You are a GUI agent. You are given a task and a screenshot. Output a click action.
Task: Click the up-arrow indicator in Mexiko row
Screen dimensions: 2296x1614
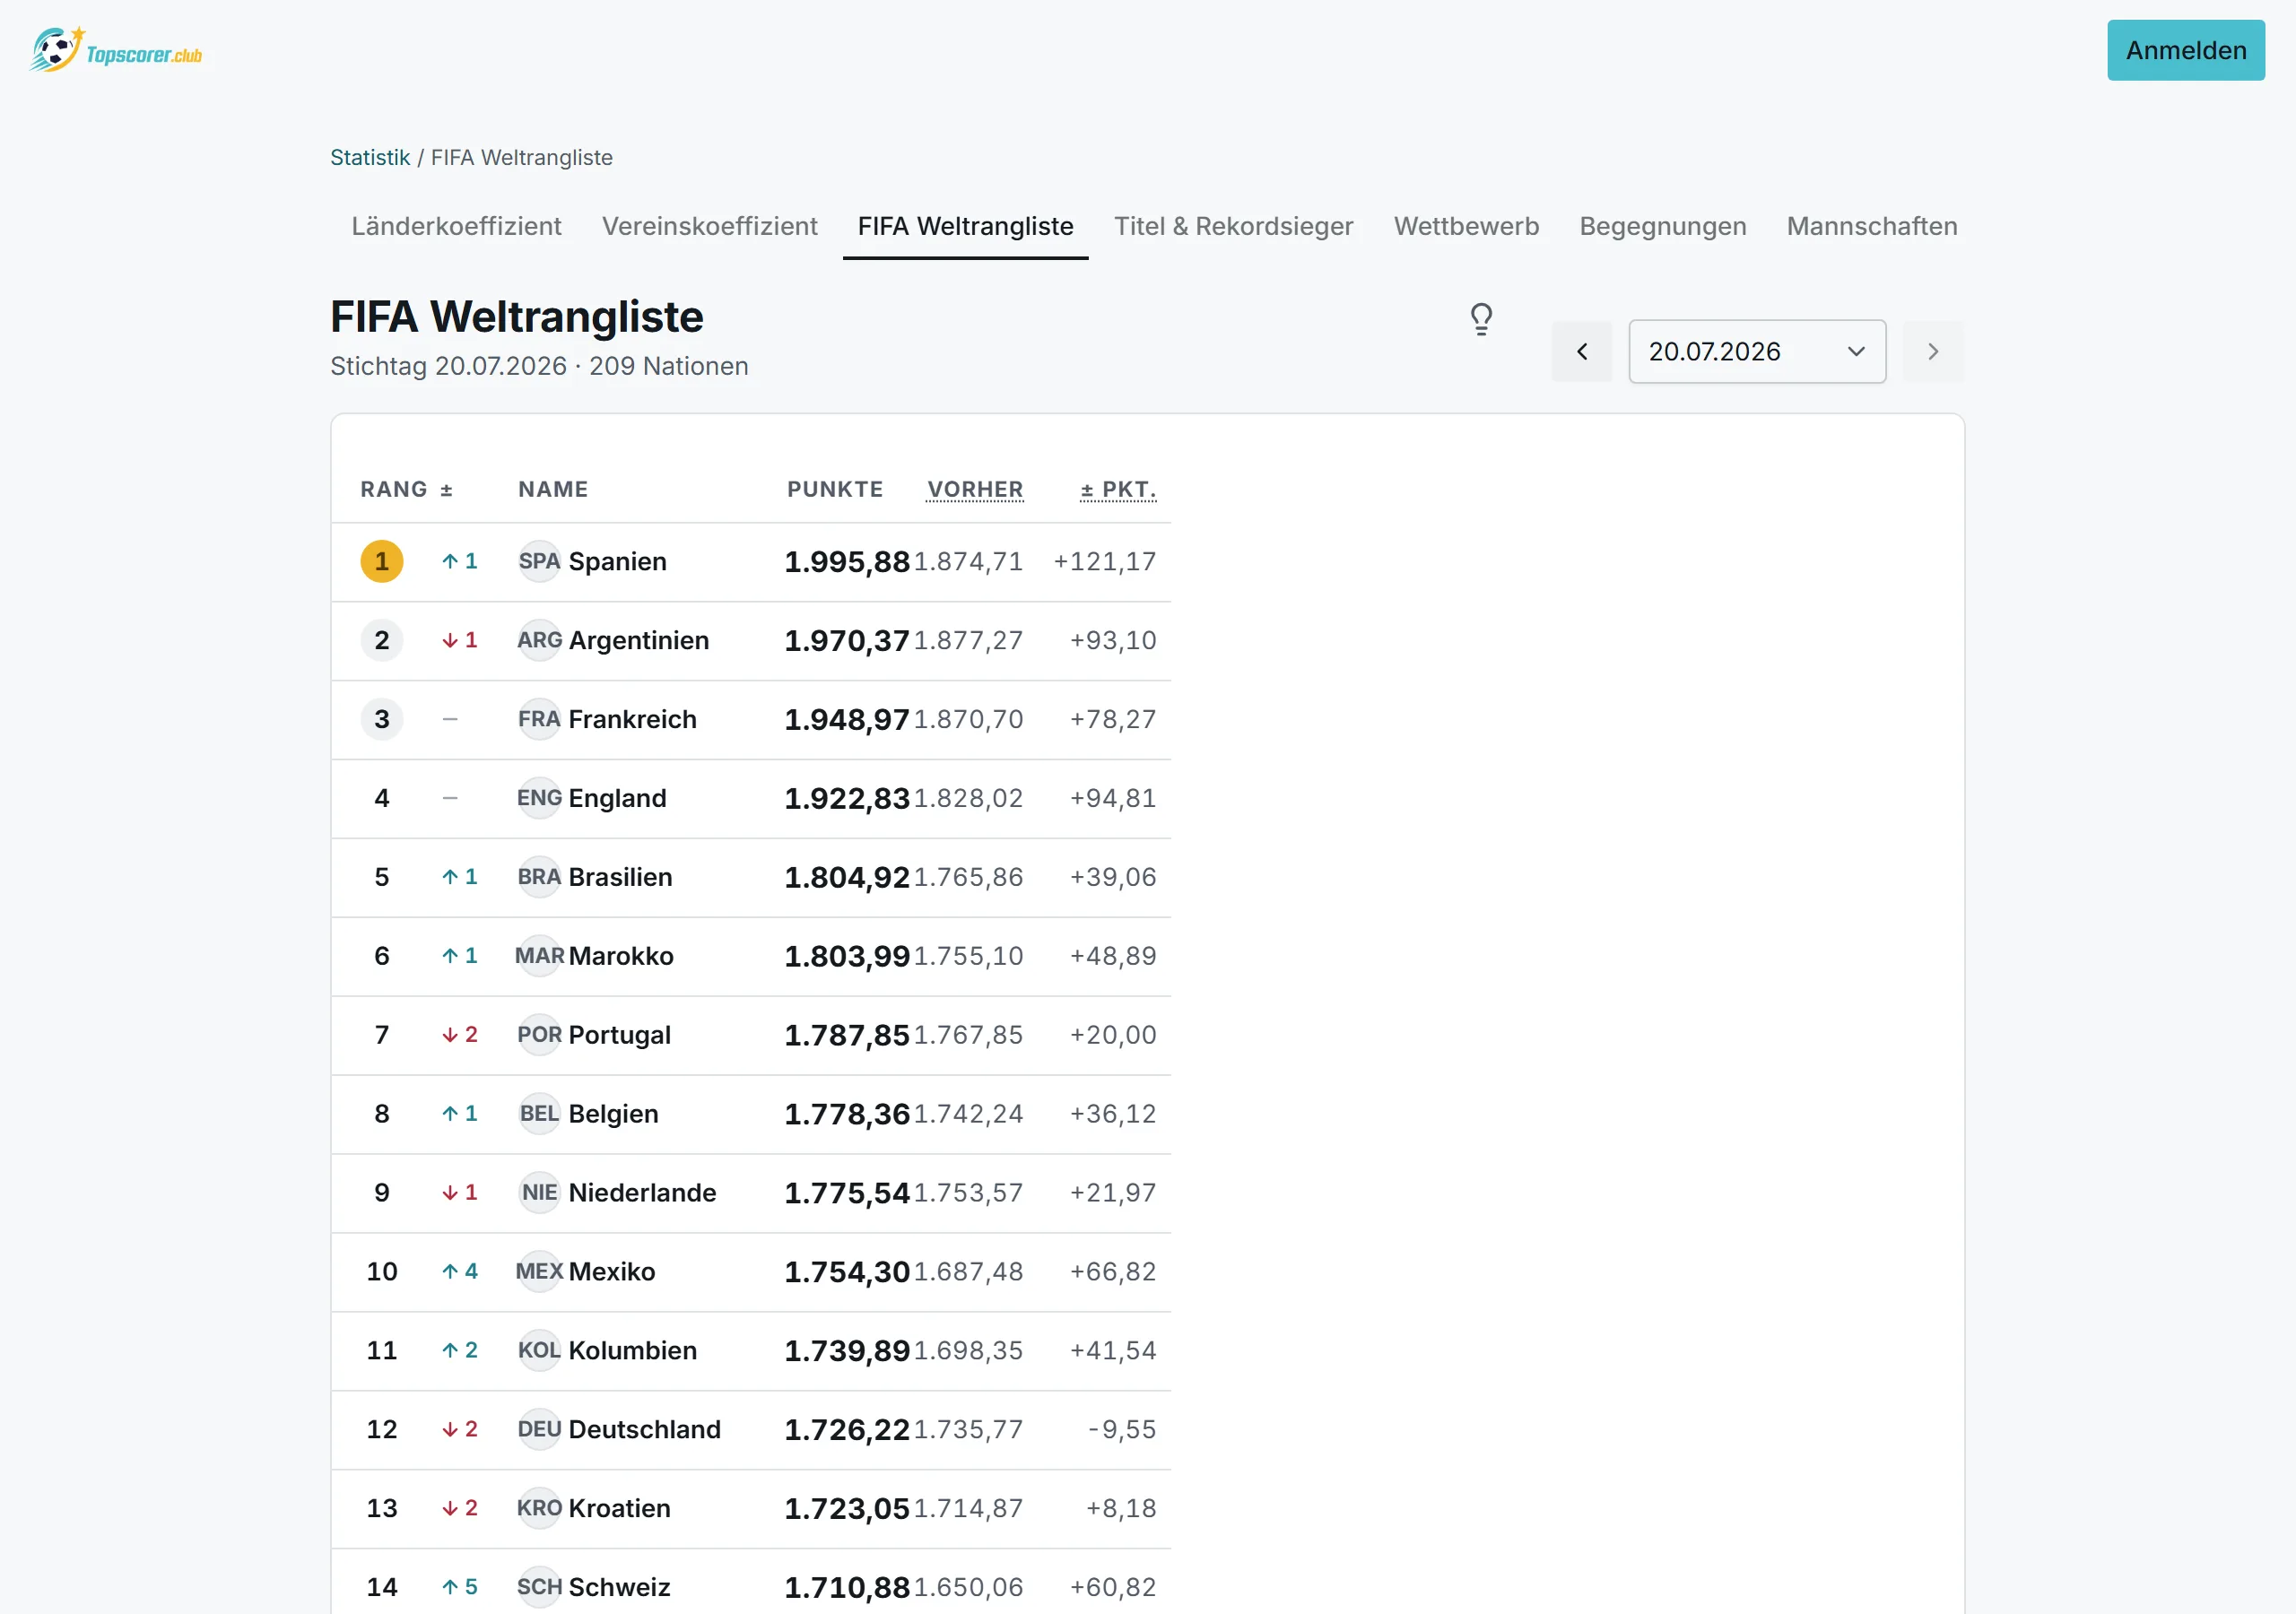click(460, 1272)
